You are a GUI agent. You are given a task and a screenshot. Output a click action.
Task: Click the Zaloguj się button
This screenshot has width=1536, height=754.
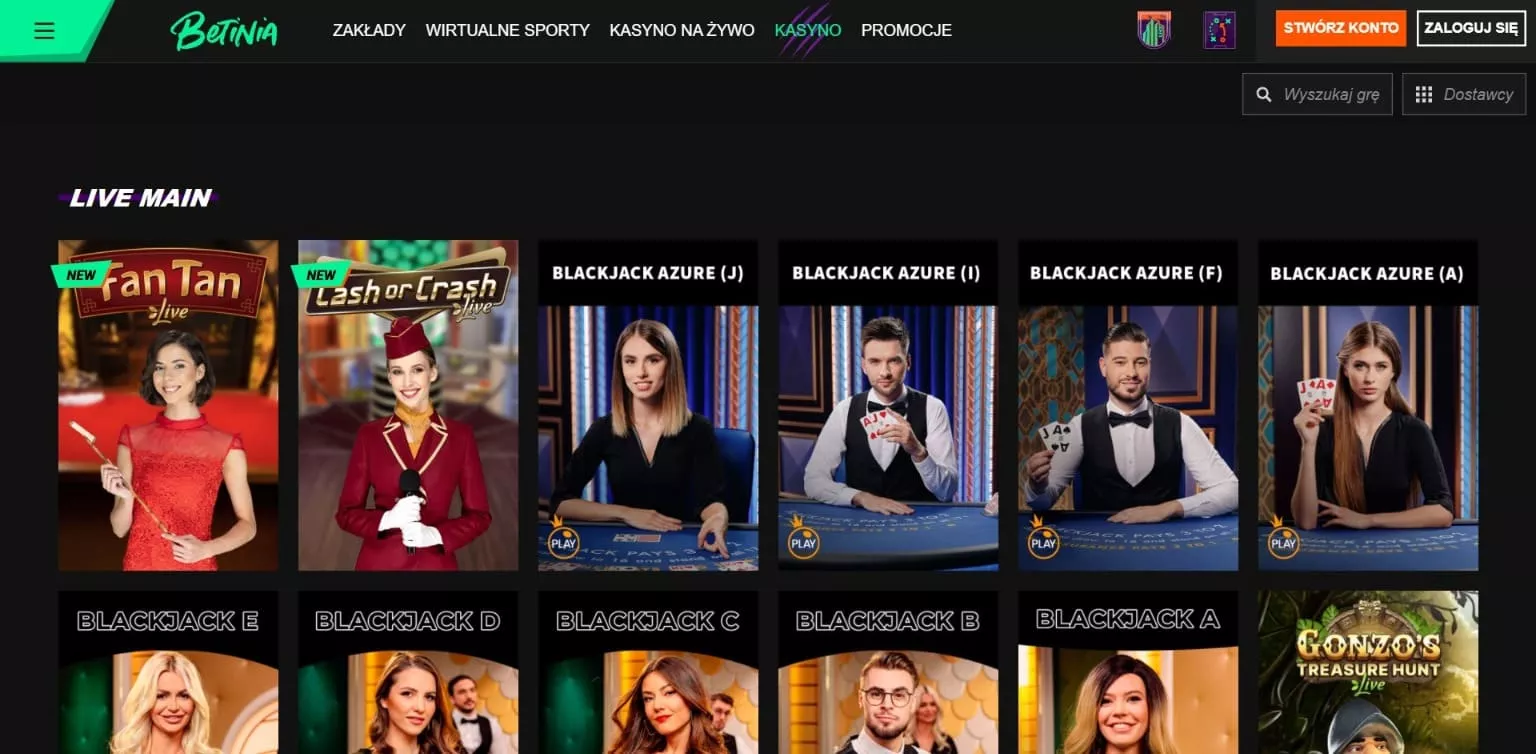(1471, 28)
